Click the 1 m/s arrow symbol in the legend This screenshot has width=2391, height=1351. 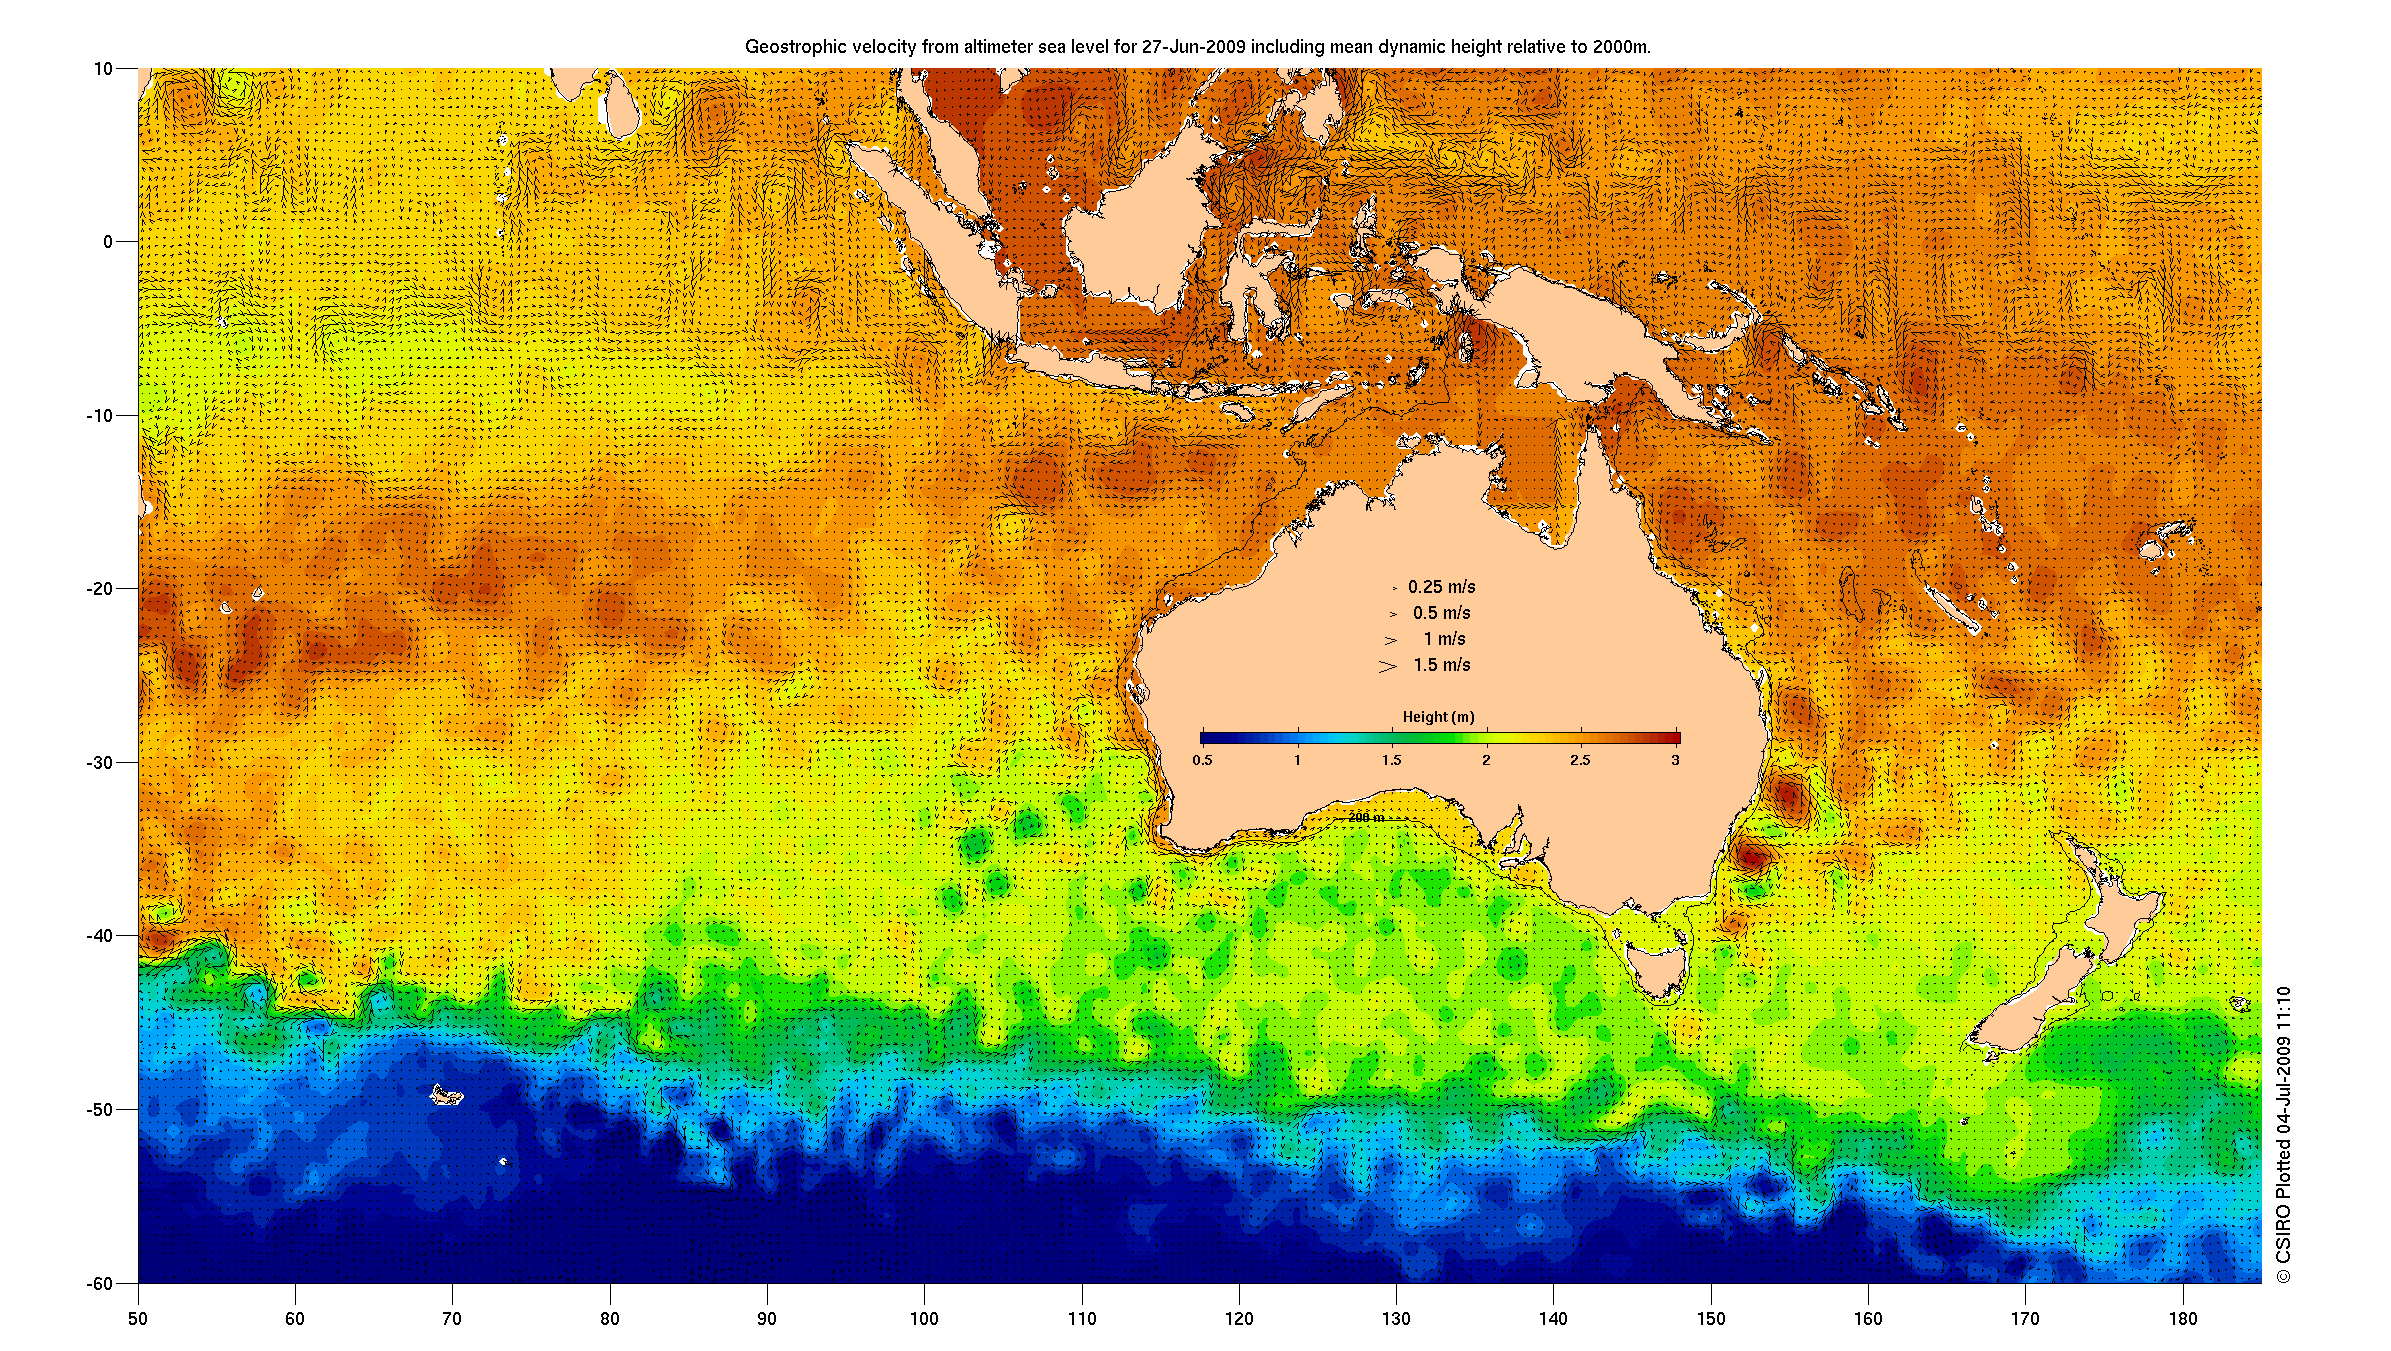(1391, 640)
